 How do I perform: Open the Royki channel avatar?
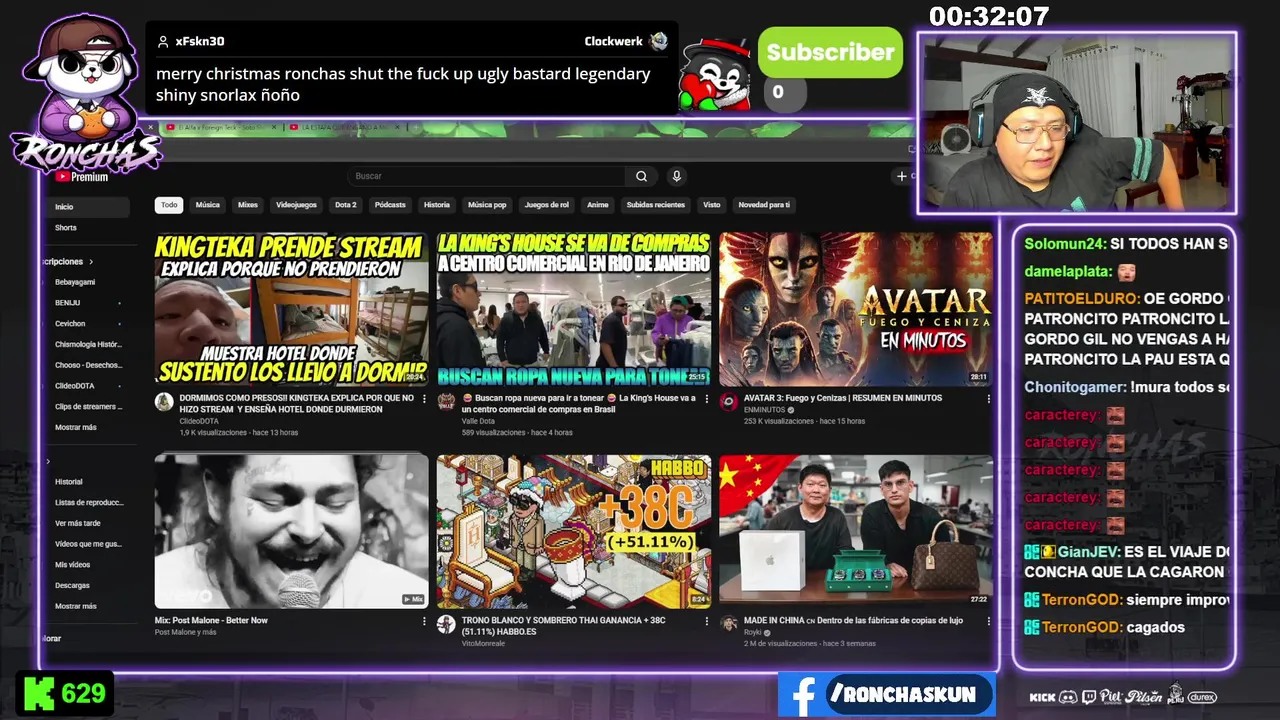(728, 624)
